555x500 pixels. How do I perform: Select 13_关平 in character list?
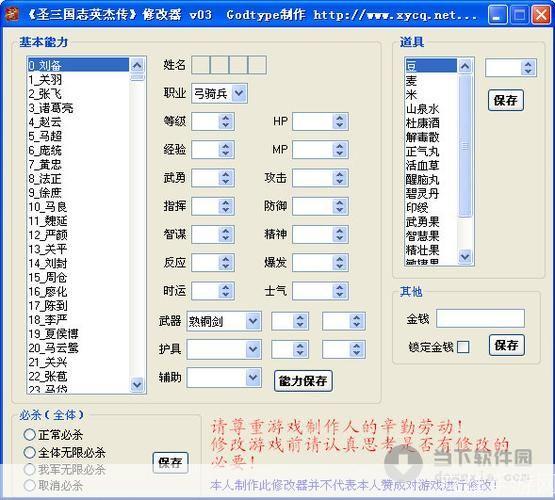[x=78, y=249]
